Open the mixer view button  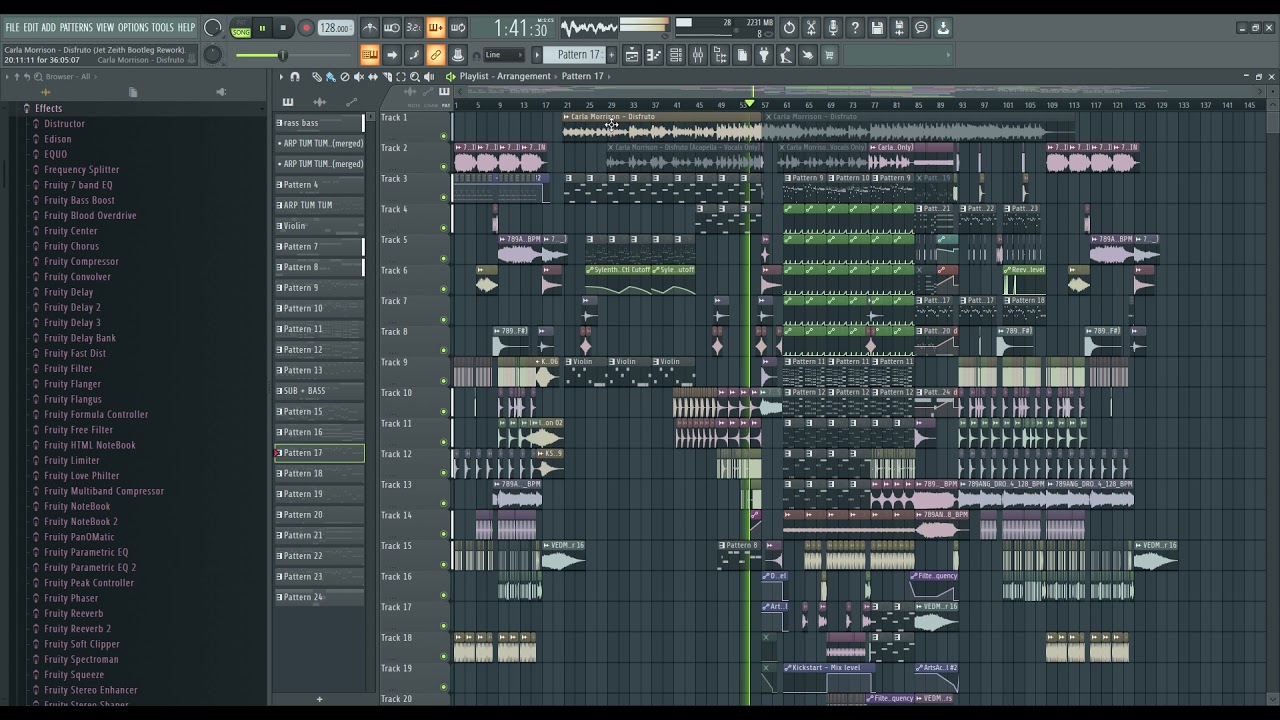(698, 55)
